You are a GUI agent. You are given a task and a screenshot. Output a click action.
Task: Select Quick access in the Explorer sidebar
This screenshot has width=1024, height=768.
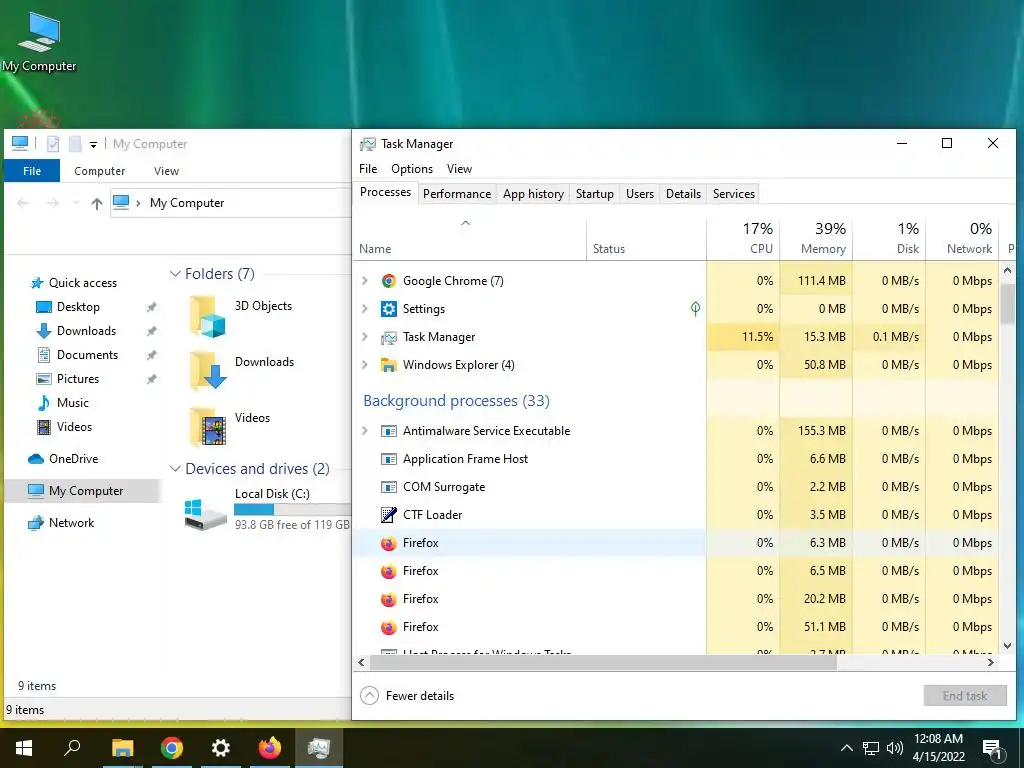pos(82,283)
